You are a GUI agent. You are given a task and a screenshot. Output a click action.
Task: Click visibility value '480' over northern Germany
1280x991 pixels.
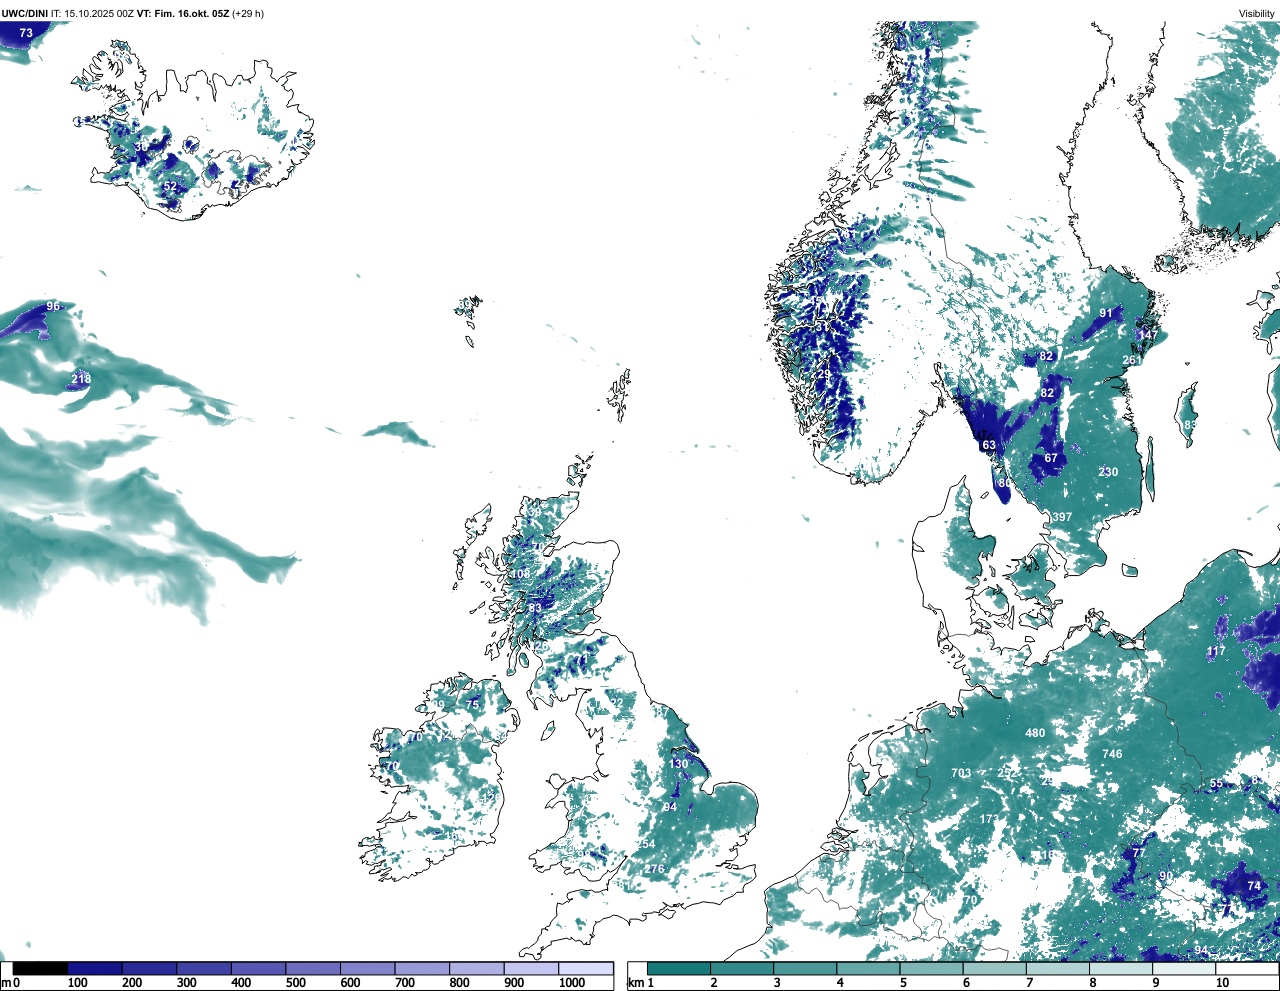pyautogui.click(x=1035, y=733)
